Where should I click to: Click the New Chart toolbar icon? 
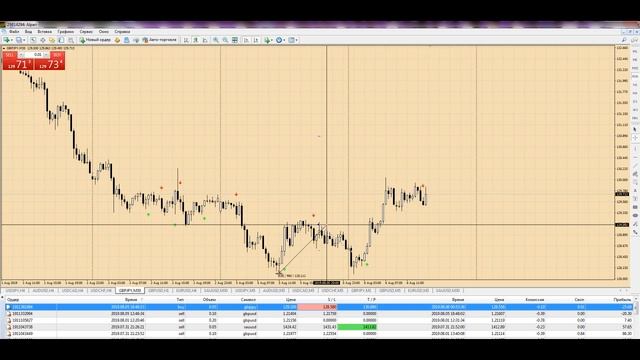point(7,40)
